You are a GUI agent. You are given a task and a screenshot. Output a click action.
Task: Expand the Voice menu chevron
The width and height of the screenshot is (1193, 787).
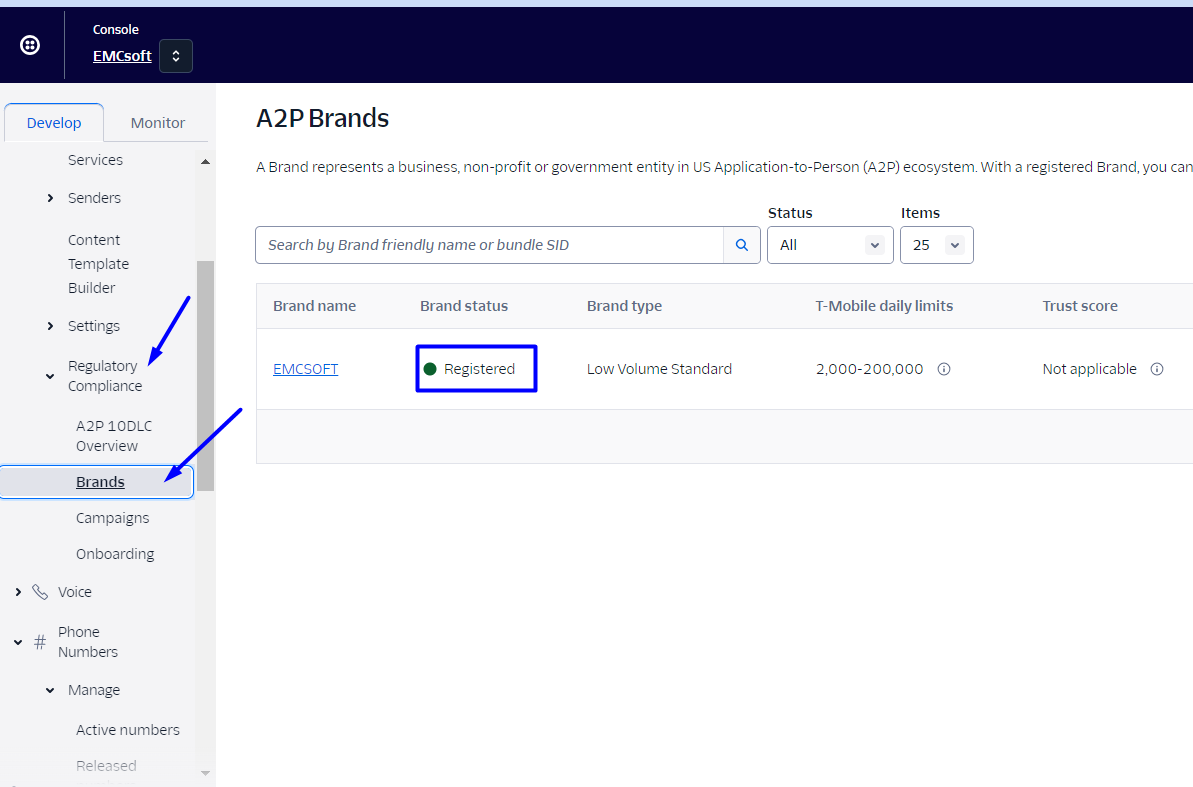[18, 592]
